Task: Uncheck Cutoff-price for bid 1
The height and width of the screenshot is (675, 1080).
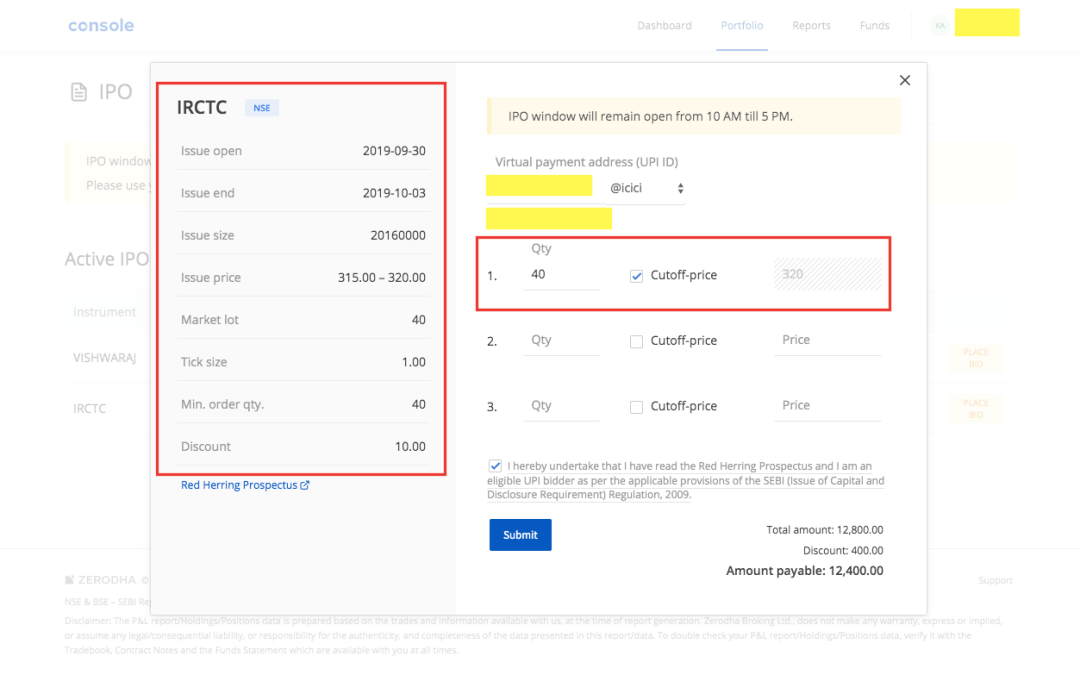Action: tap(636, 276)
